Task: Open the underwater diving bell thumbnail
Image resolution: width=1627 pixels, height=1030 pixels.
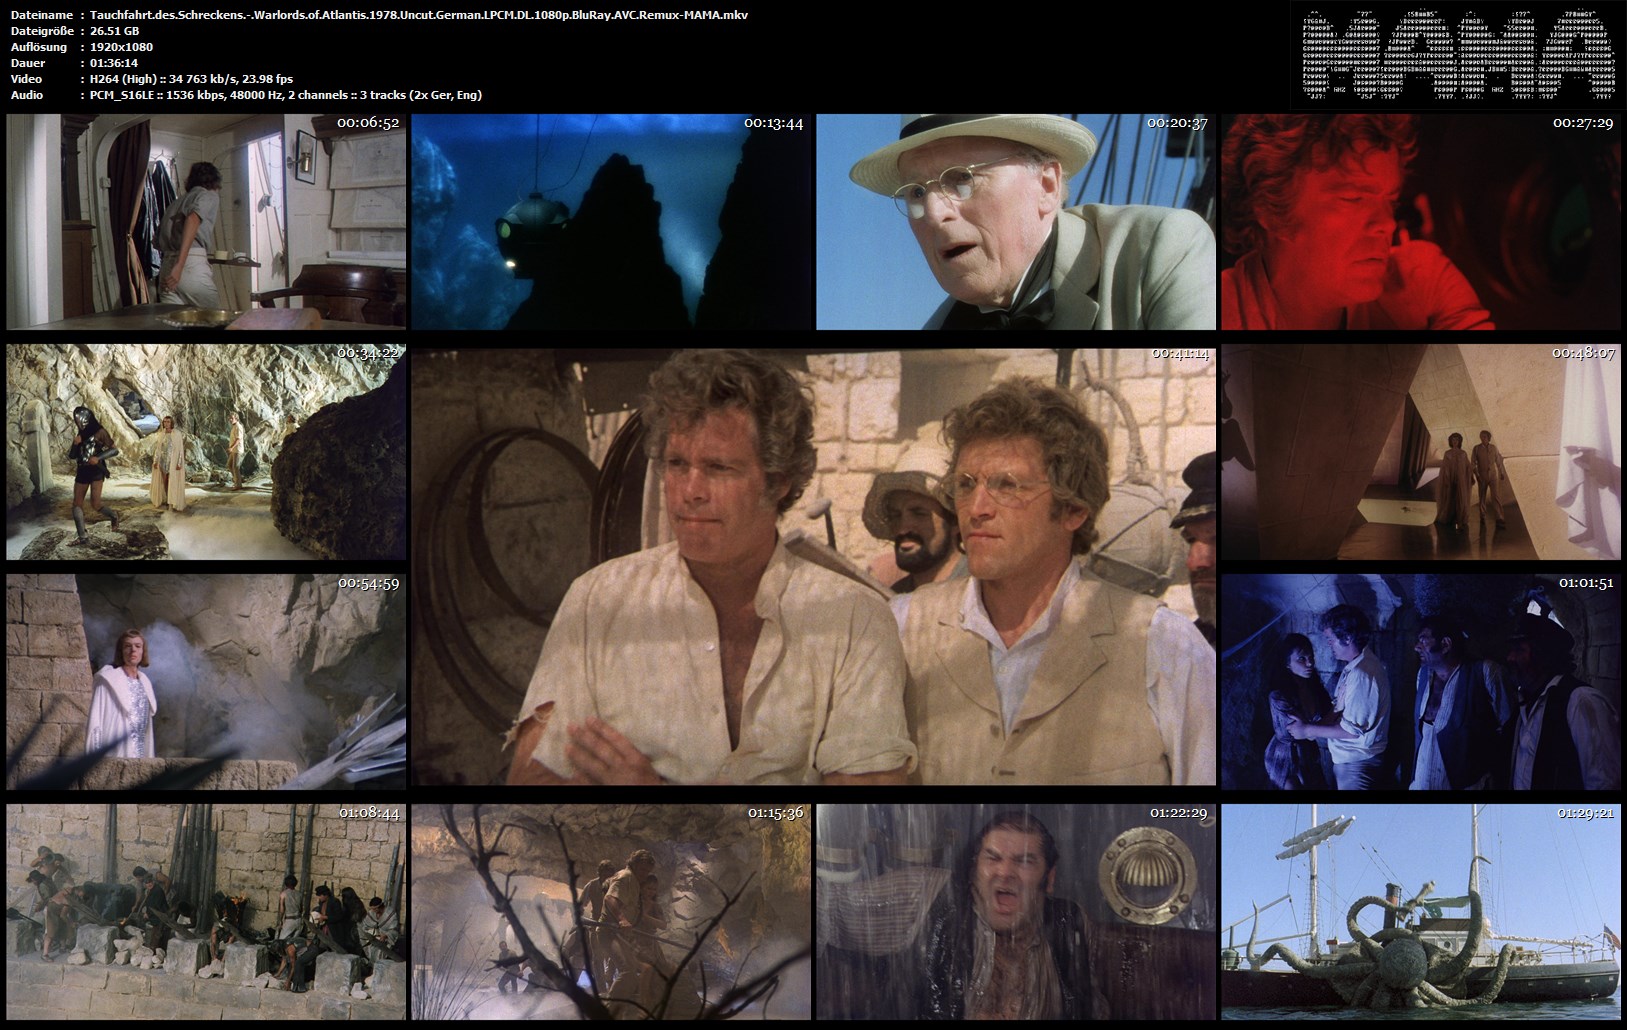Action: pos(611,222)
